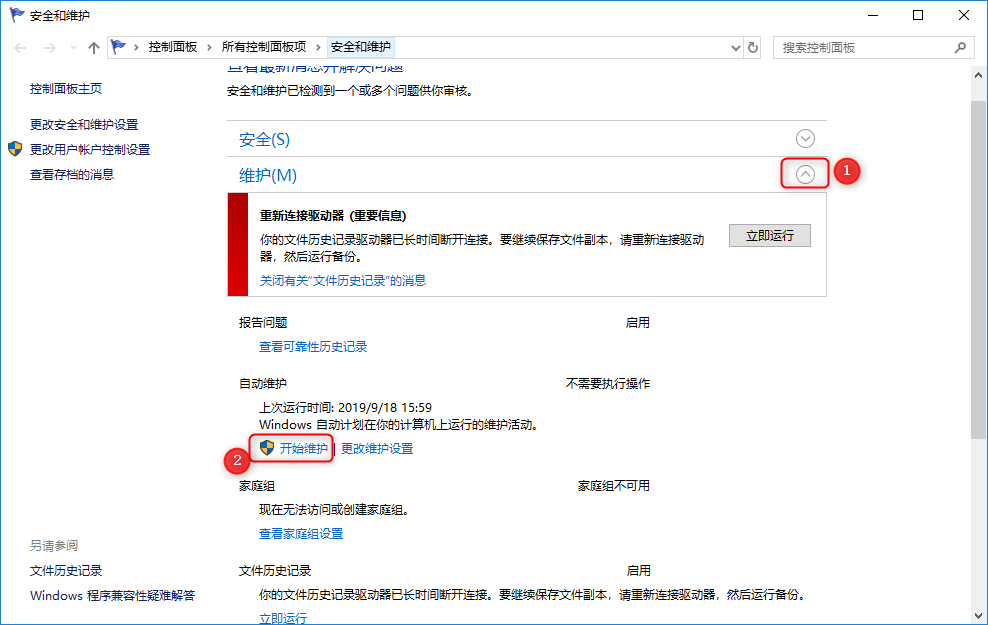Open address bar history dropdown

coord(735,48)
